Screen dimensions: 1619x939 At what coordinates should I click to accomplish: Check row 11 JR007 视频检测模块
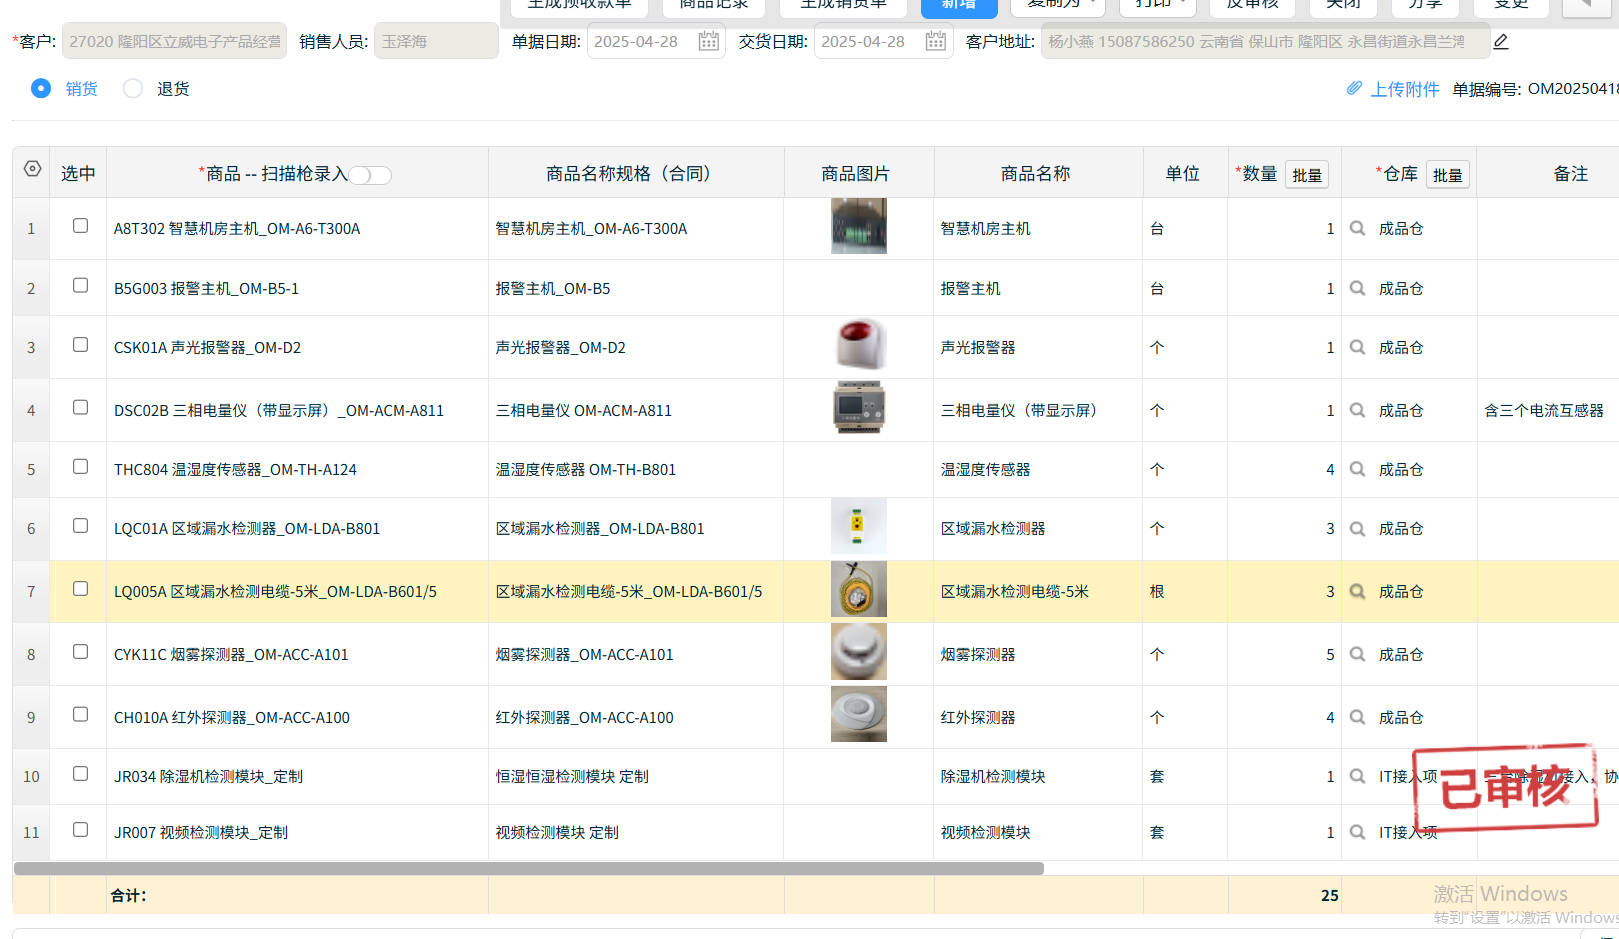tap(80, 830)
